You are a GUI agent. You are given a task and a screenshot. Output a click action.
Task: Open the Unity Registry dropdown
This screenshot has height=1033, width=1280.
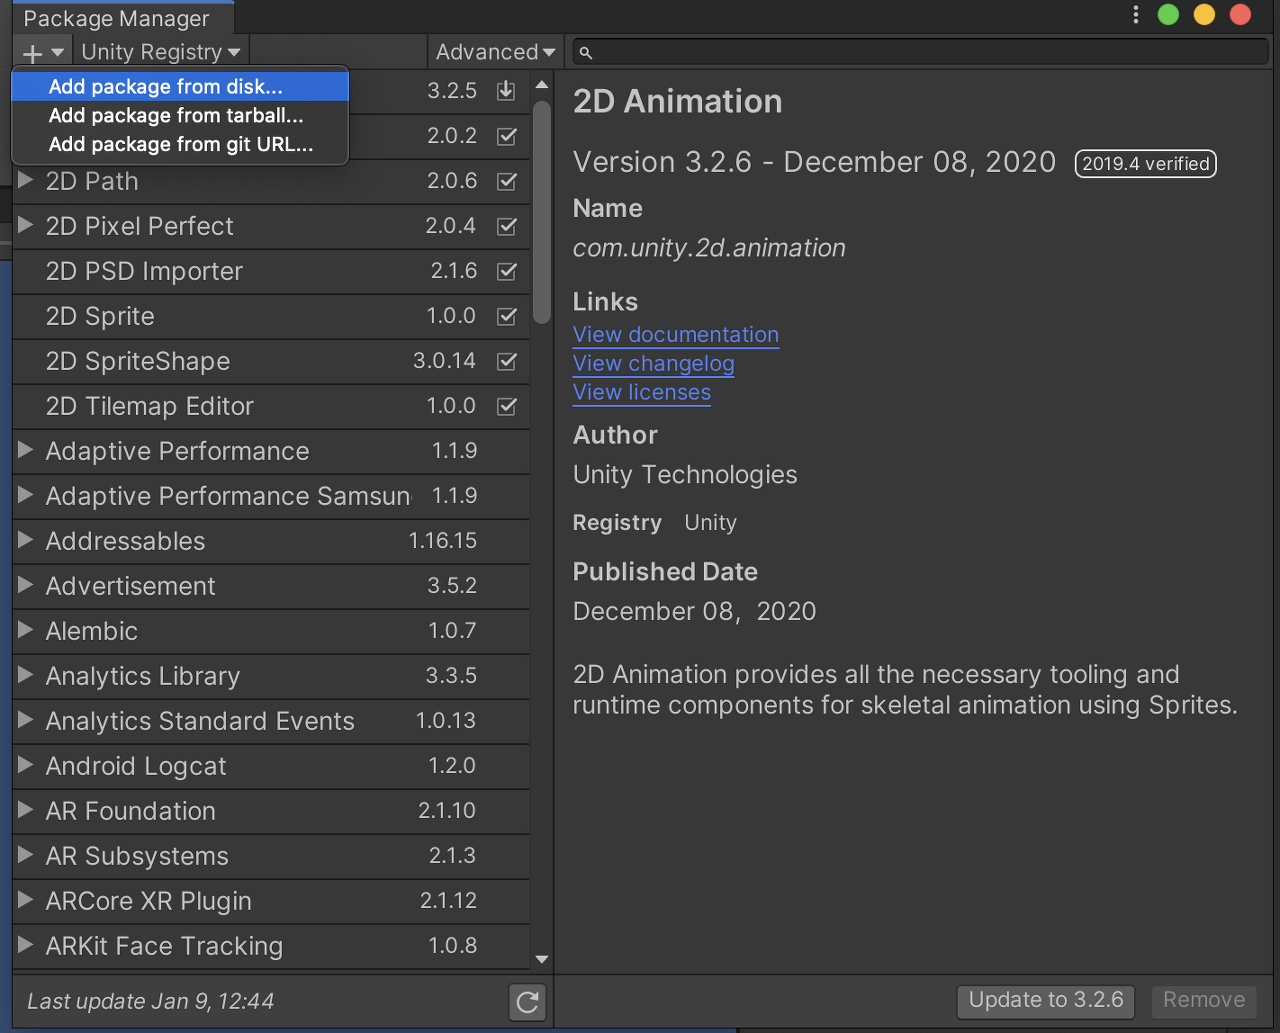161,52
